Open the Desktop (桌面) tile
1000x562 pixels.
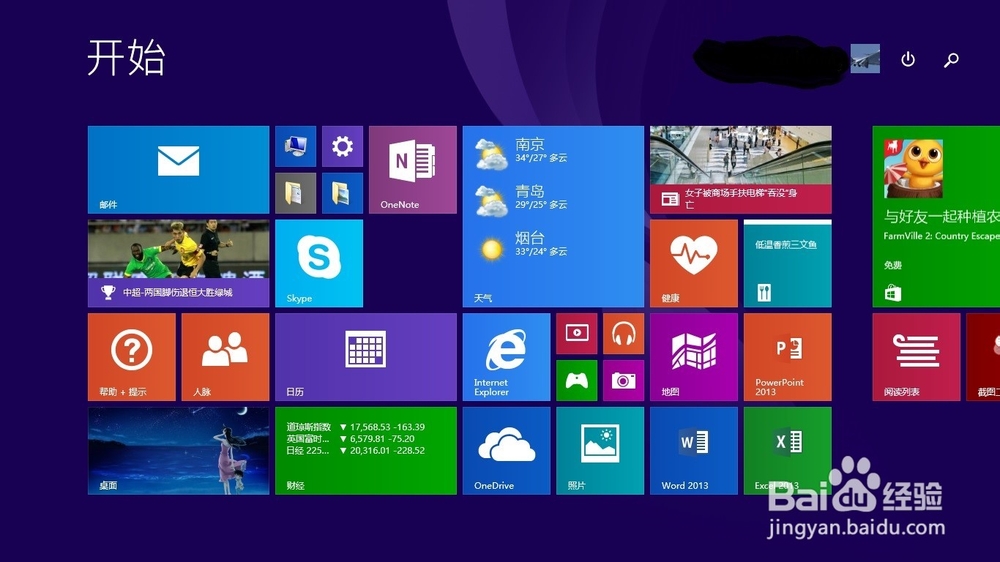tap(178, 451)
